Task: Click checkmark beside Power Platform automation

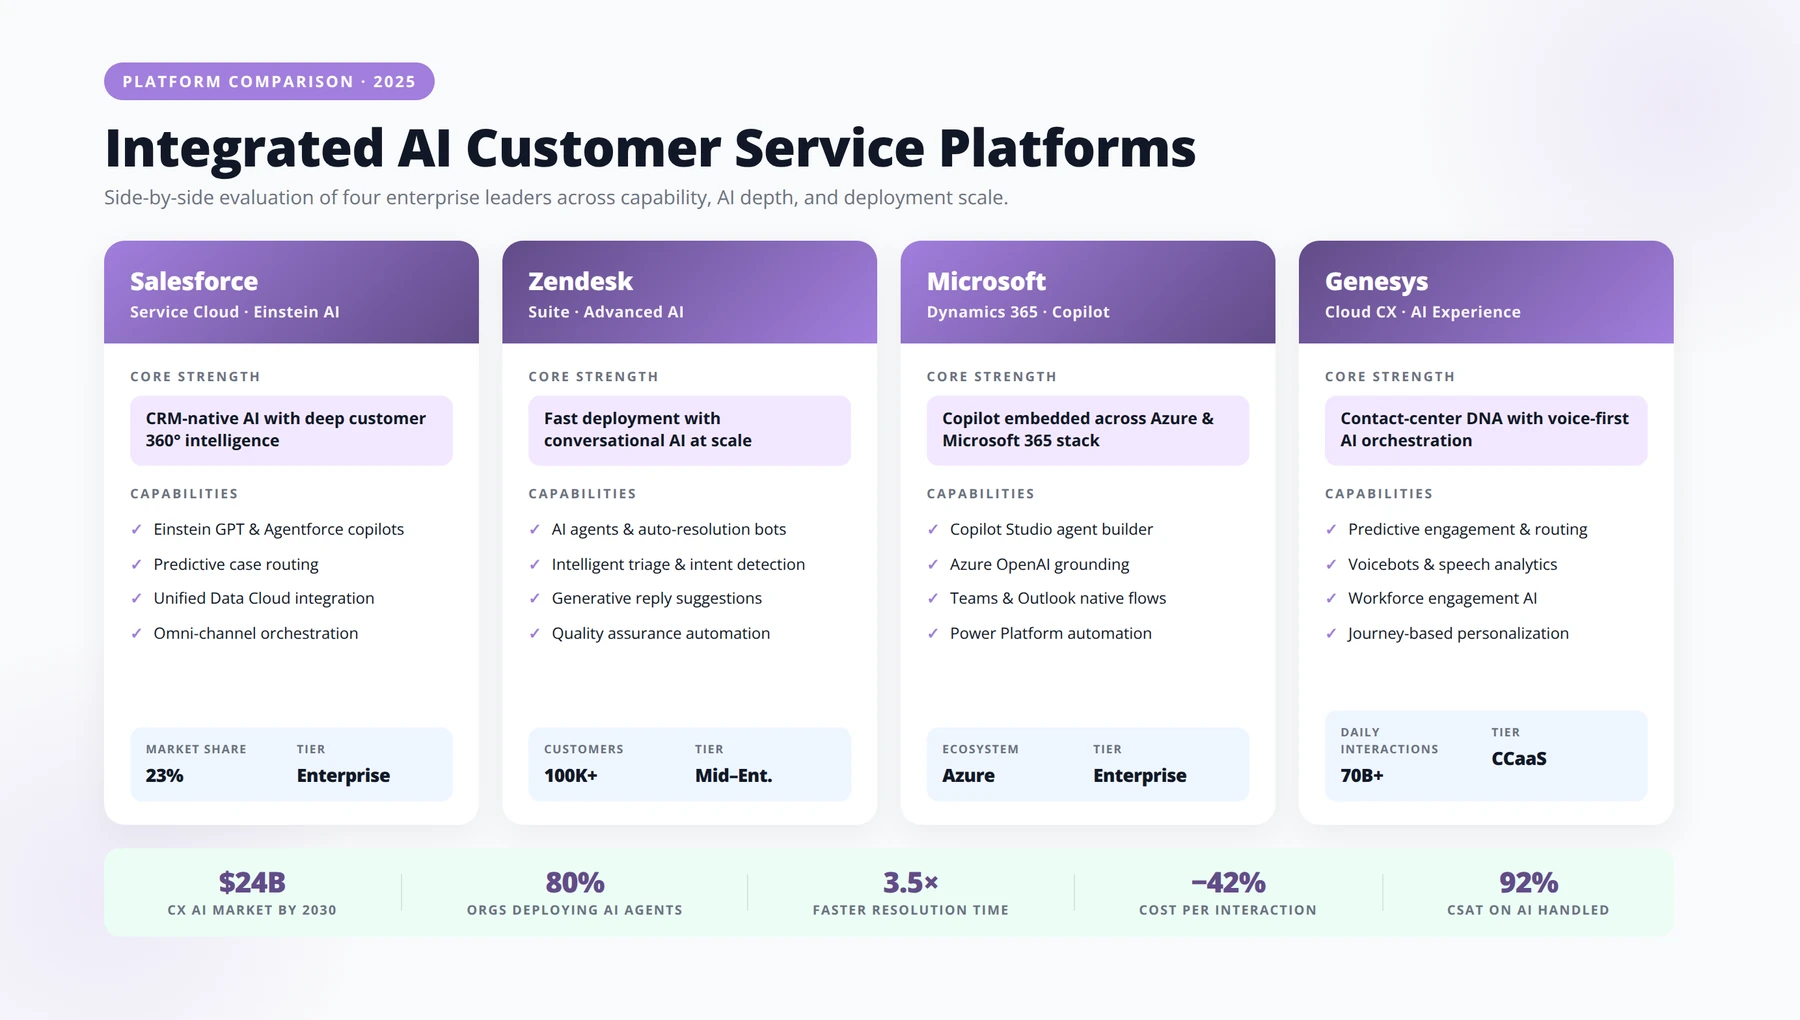Action: [933, 633]
